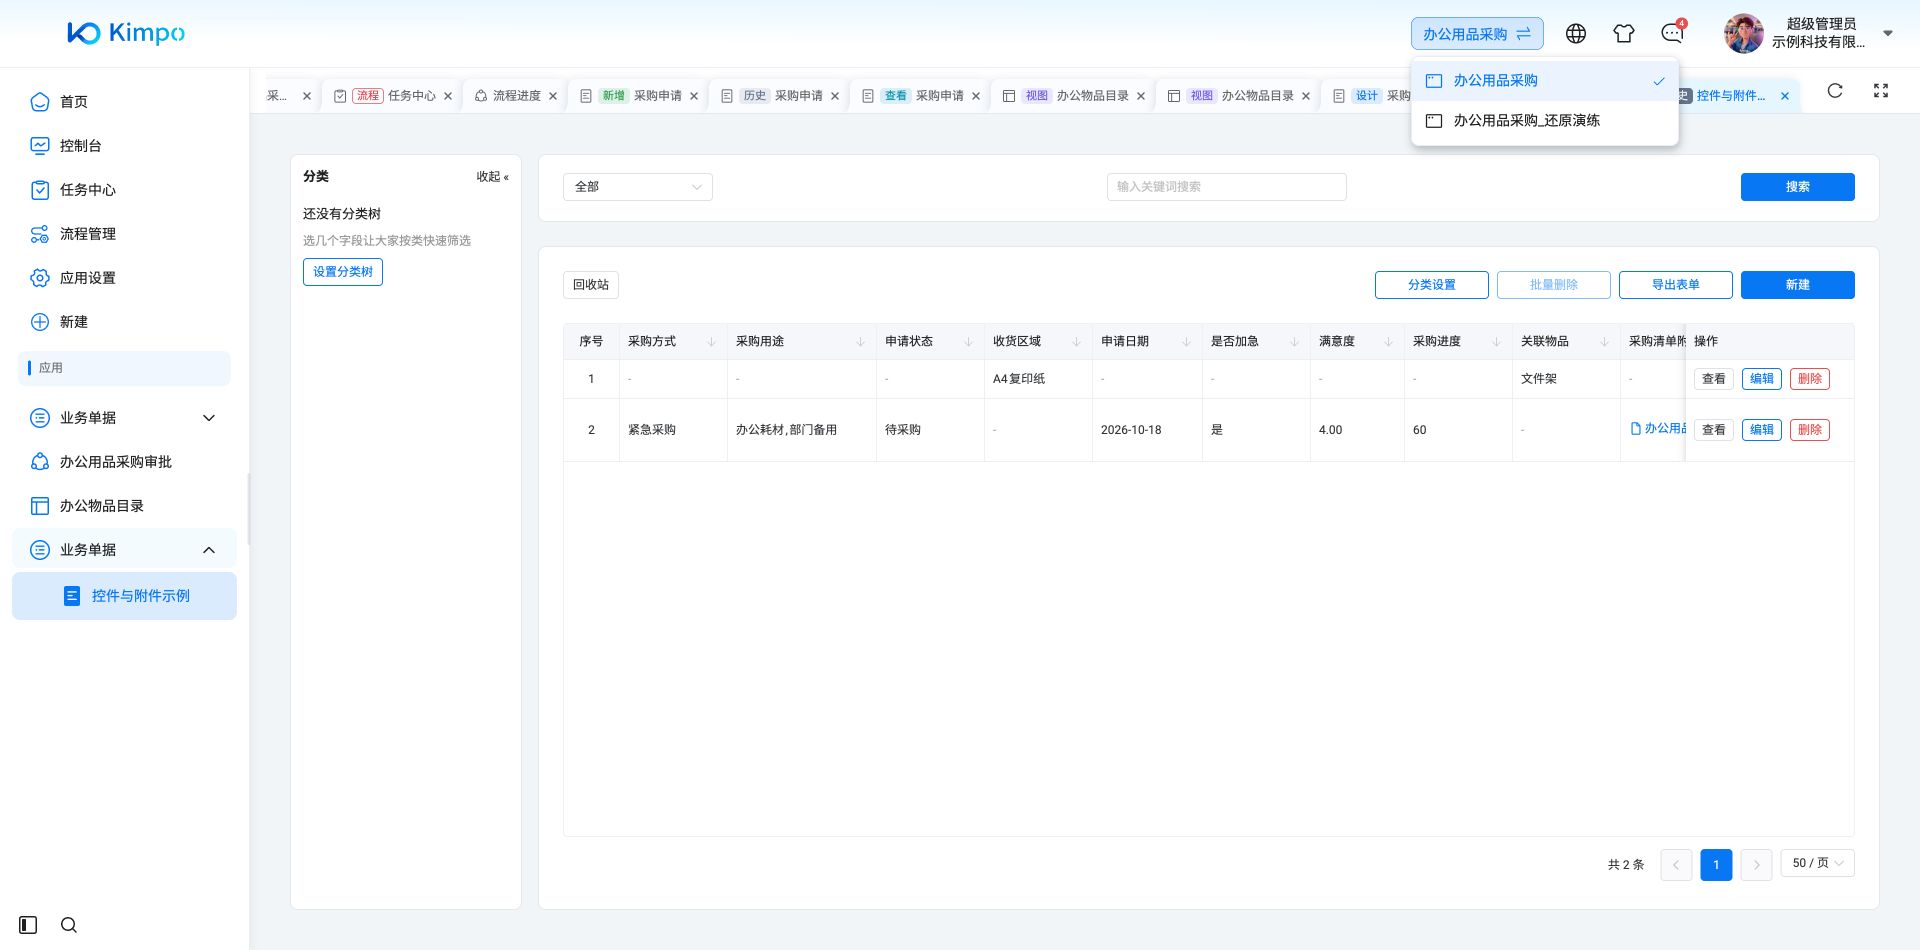Open sidebar search magnifier icon
Viewport: 1920px width, 950px height.
[x=69, y=925]
